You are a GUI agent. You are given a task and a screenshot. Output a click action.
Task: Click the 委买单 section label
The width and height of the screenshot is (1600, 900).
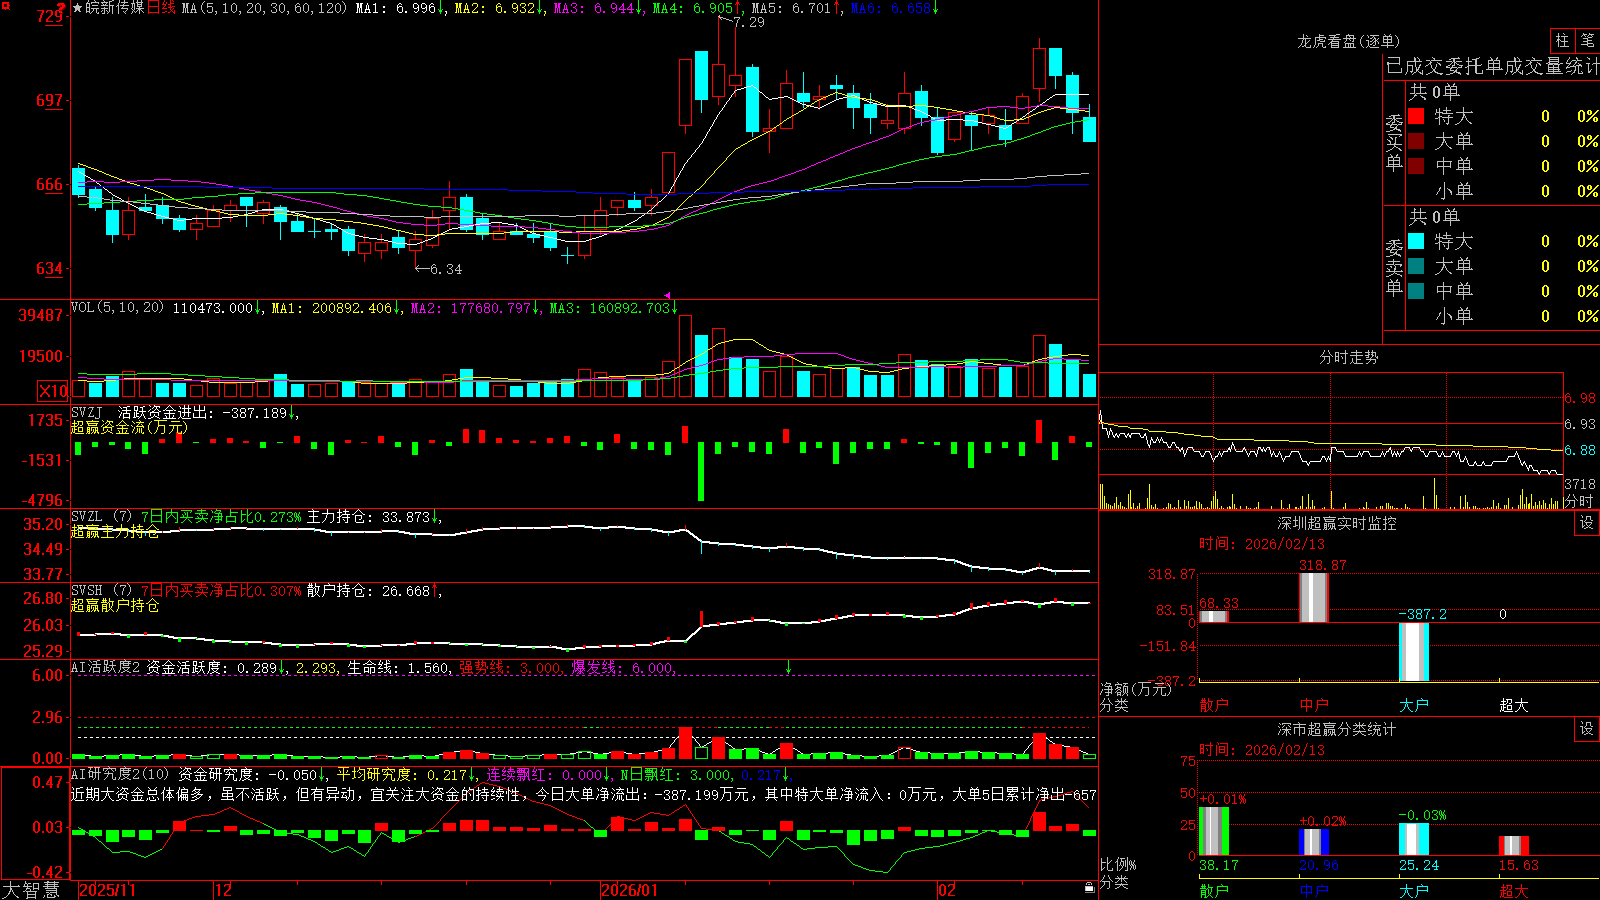coord(1394,143)
